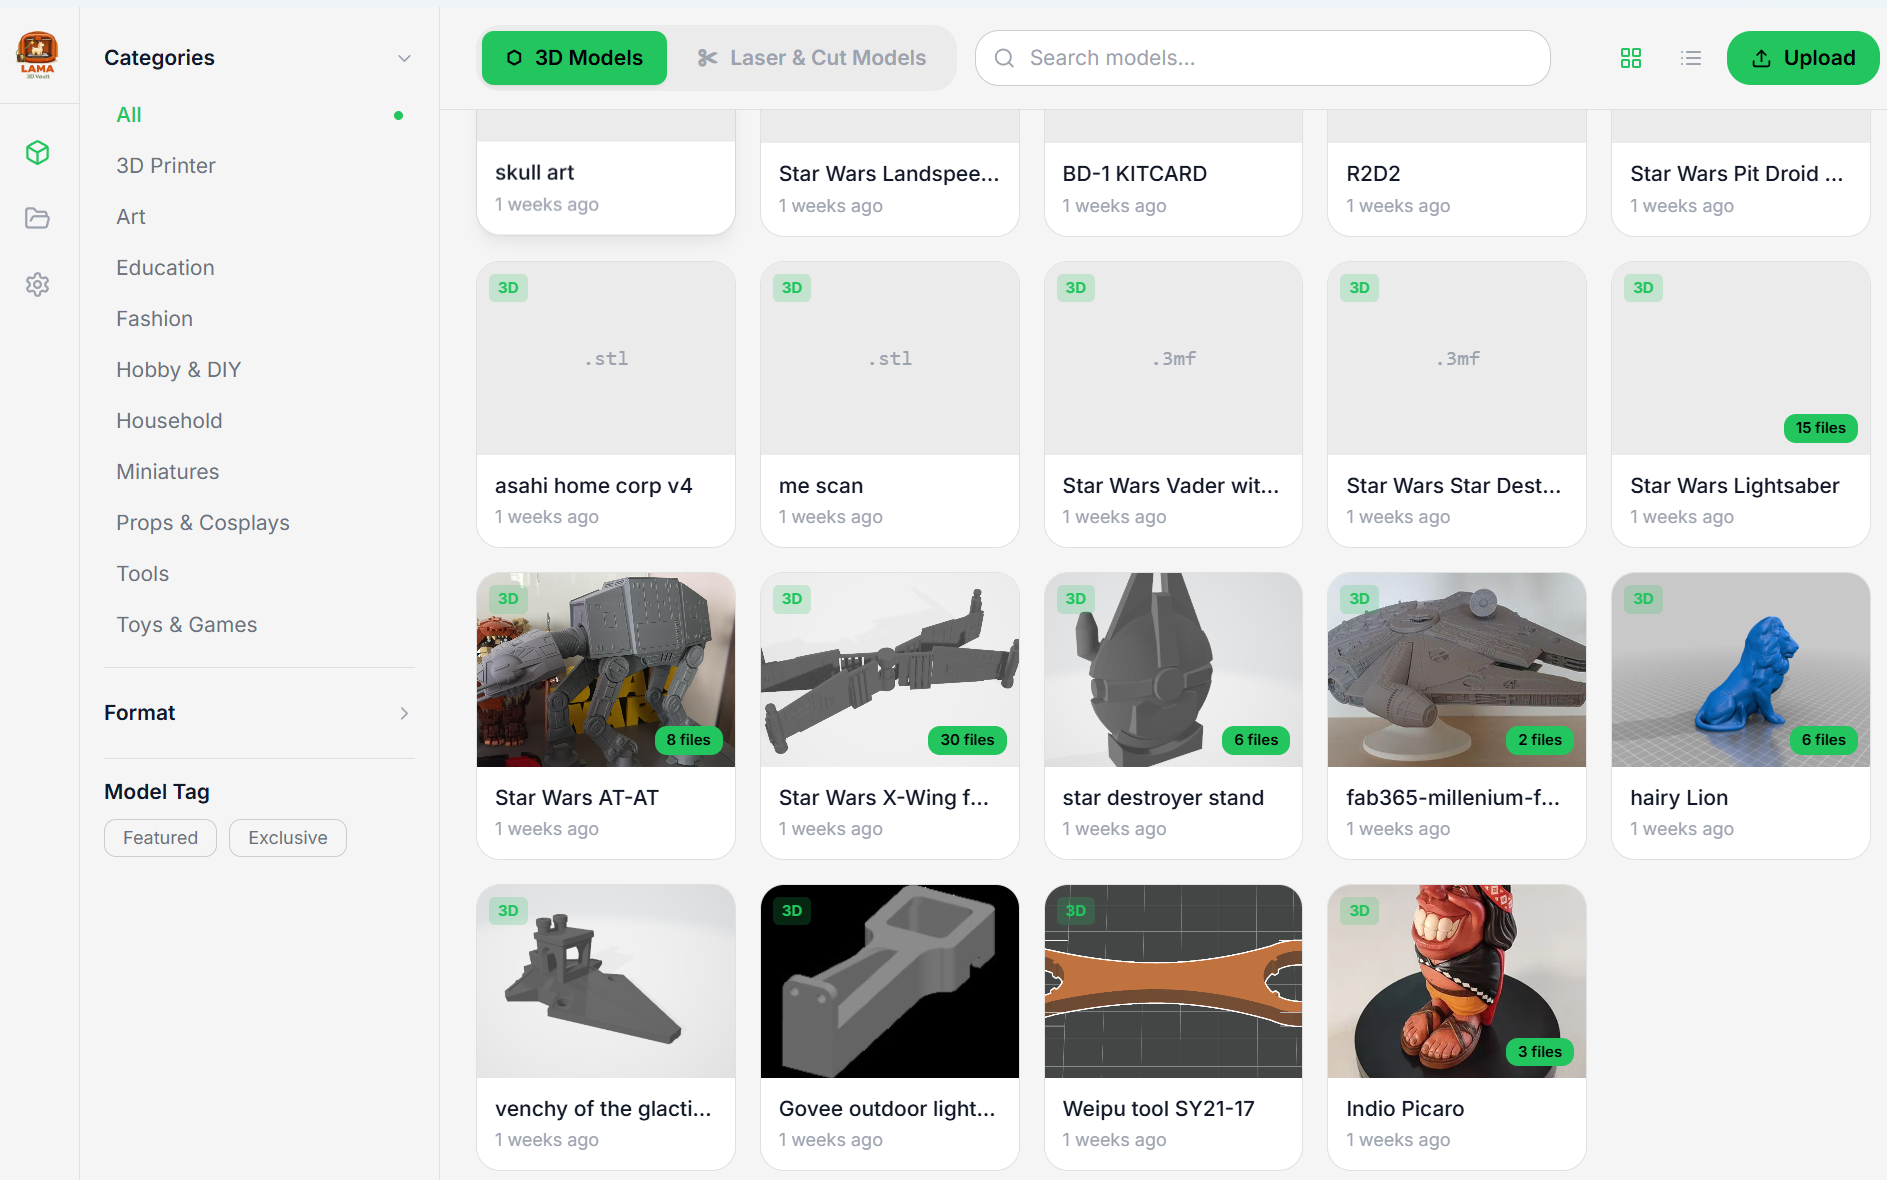This screenshot has width=1887, height=1180.
Task: Open the me scan model title
Action: pyautogui.click(x=821, y=486)
